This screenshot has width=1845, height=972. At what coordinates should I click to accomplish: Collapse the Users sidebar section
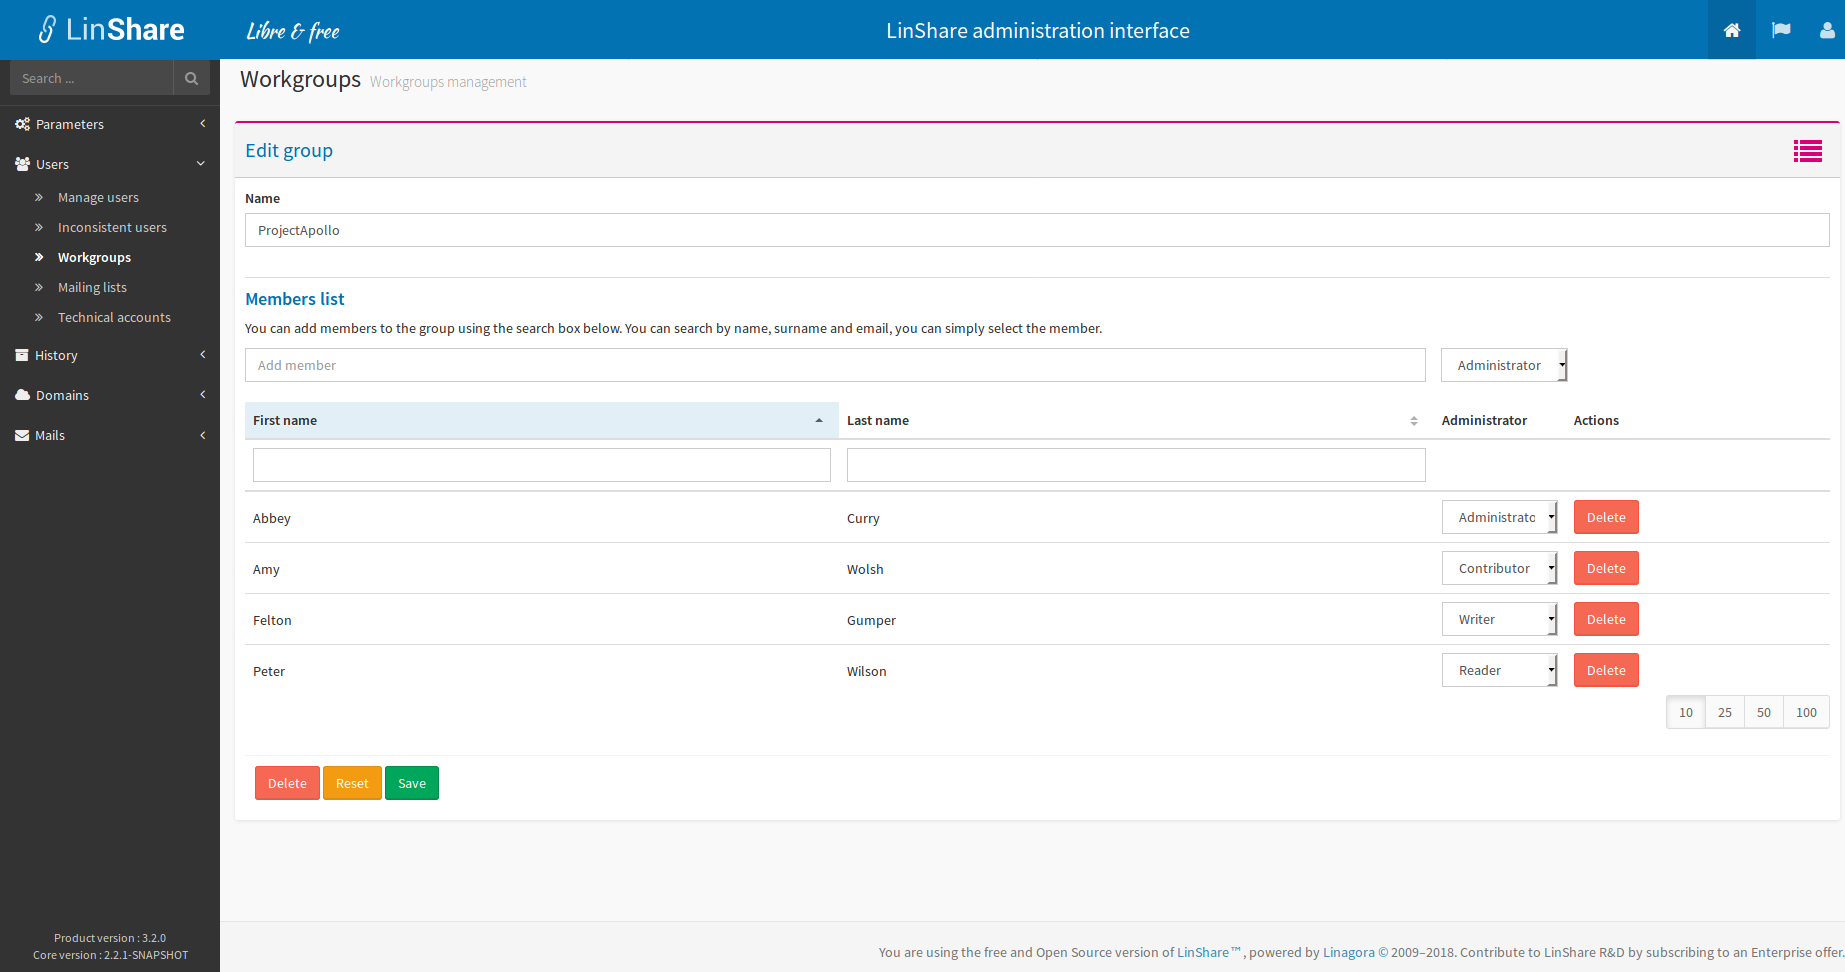click(110, 164)
